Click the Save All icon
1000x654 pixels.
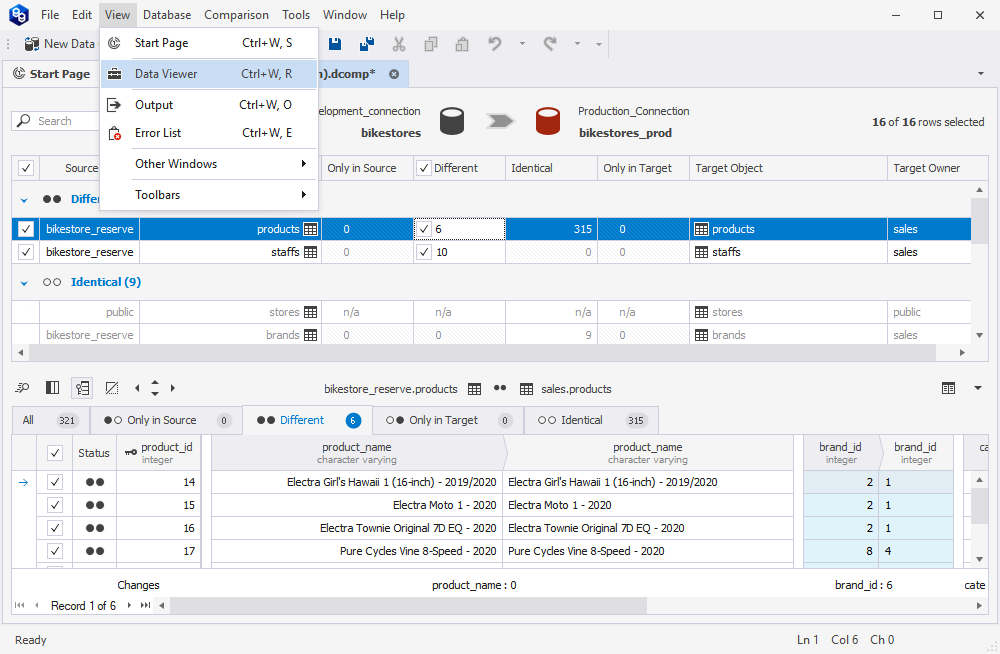tap(367, 44)
